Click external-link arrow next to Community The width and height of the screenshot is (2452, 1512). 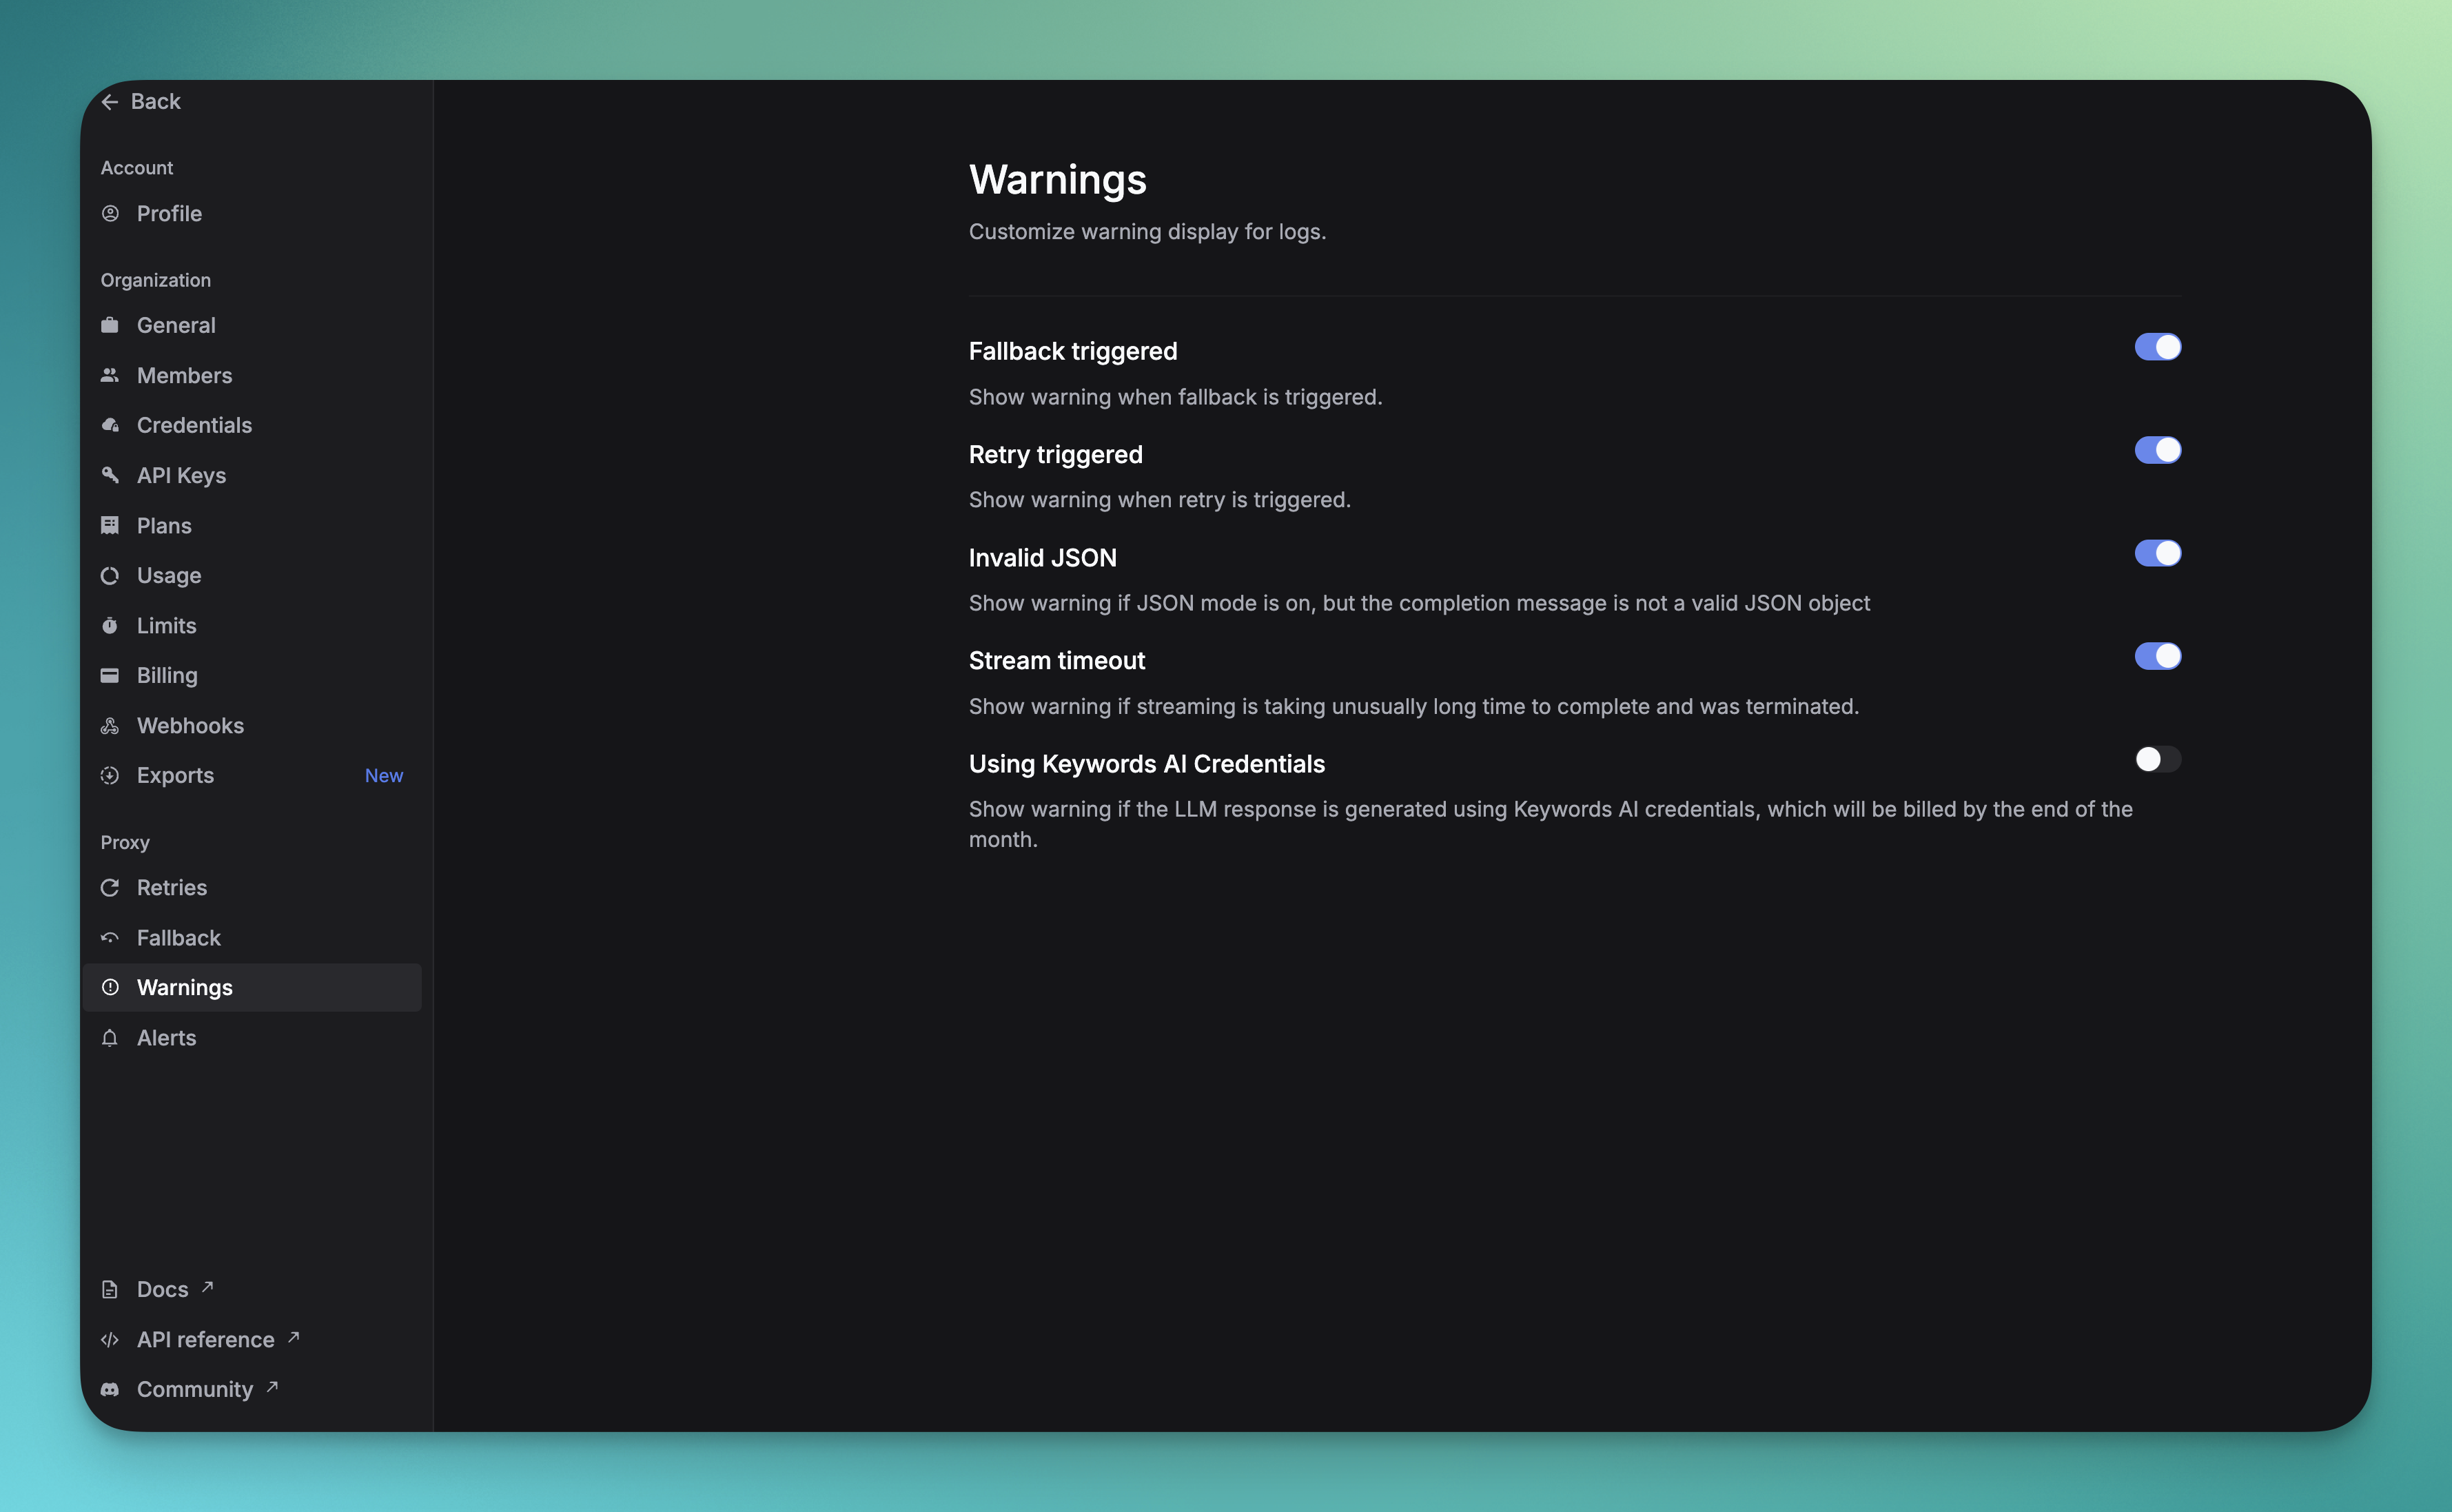coord(272,1386)
